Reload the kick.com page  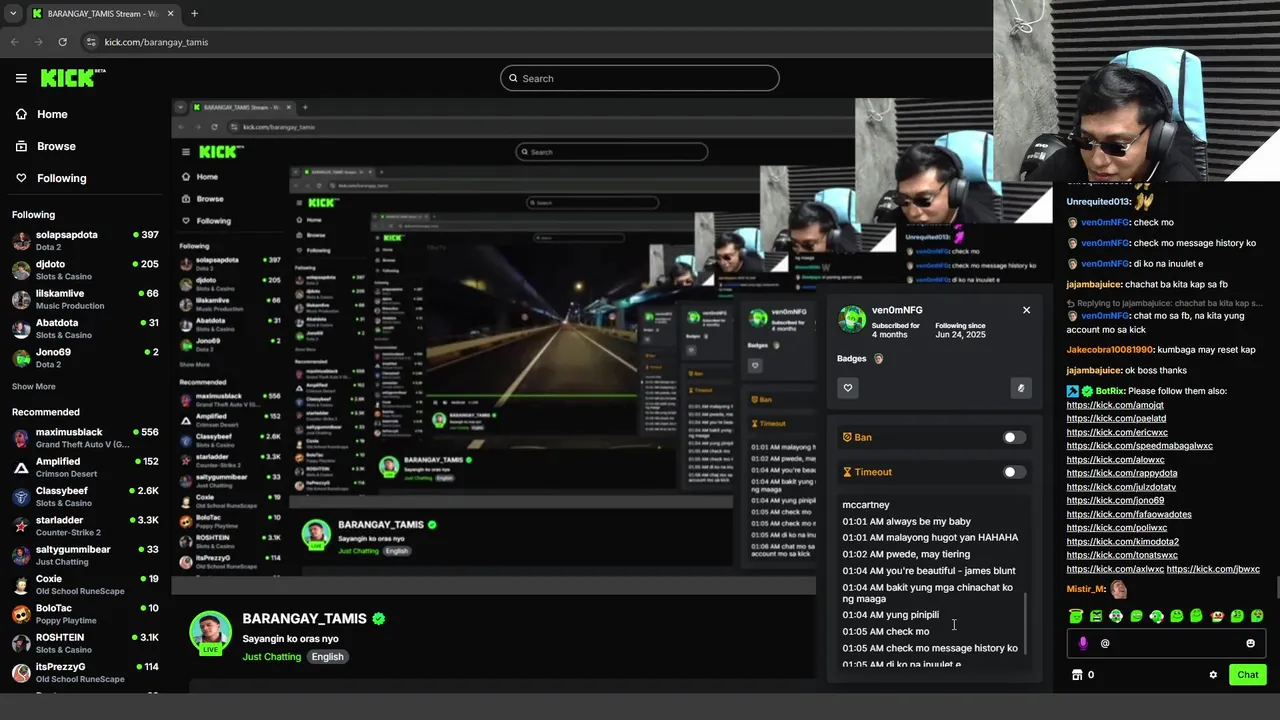[x=62, y=42]
